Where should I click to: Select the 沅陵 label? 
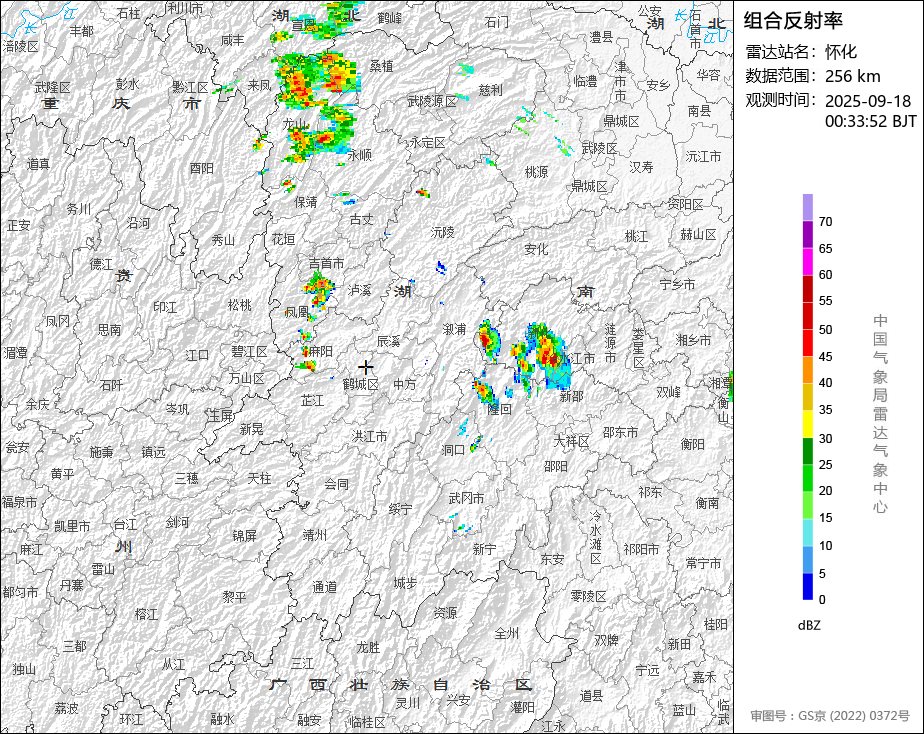point(443,232)
